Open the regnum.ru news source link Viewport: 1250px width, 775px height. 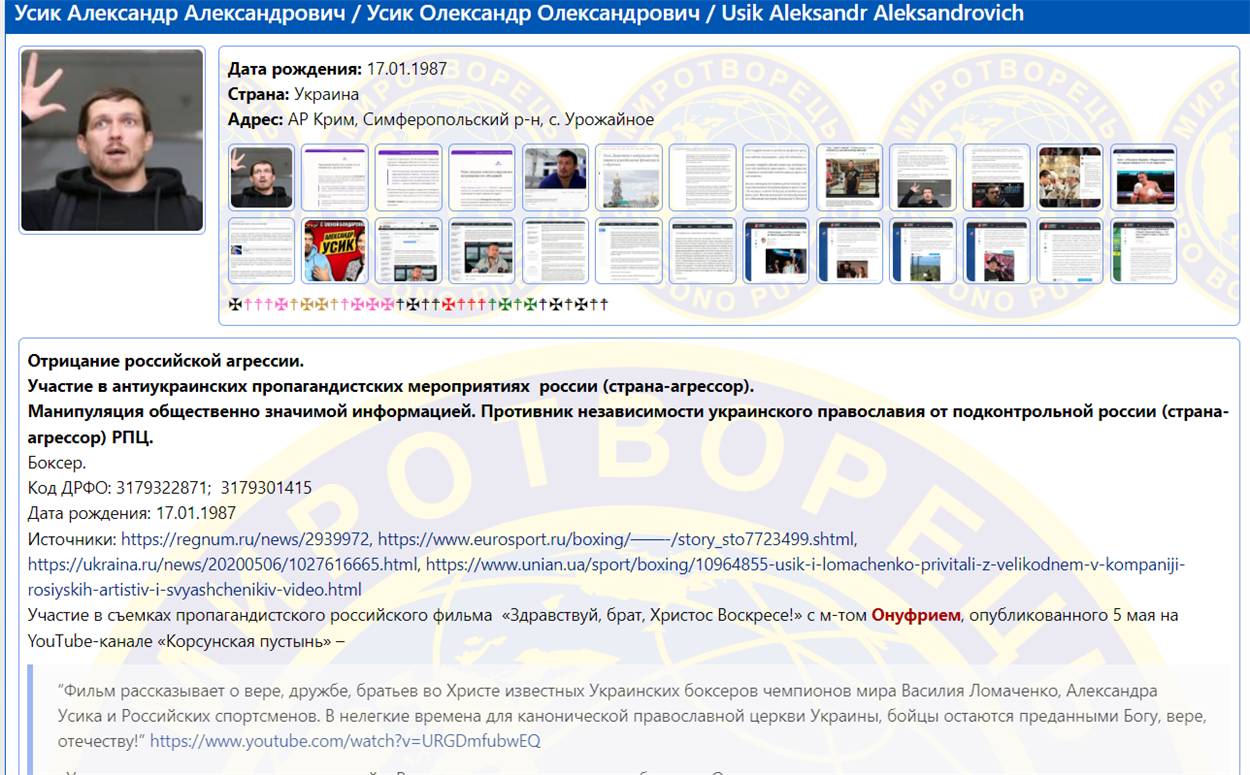coord(246,539)
